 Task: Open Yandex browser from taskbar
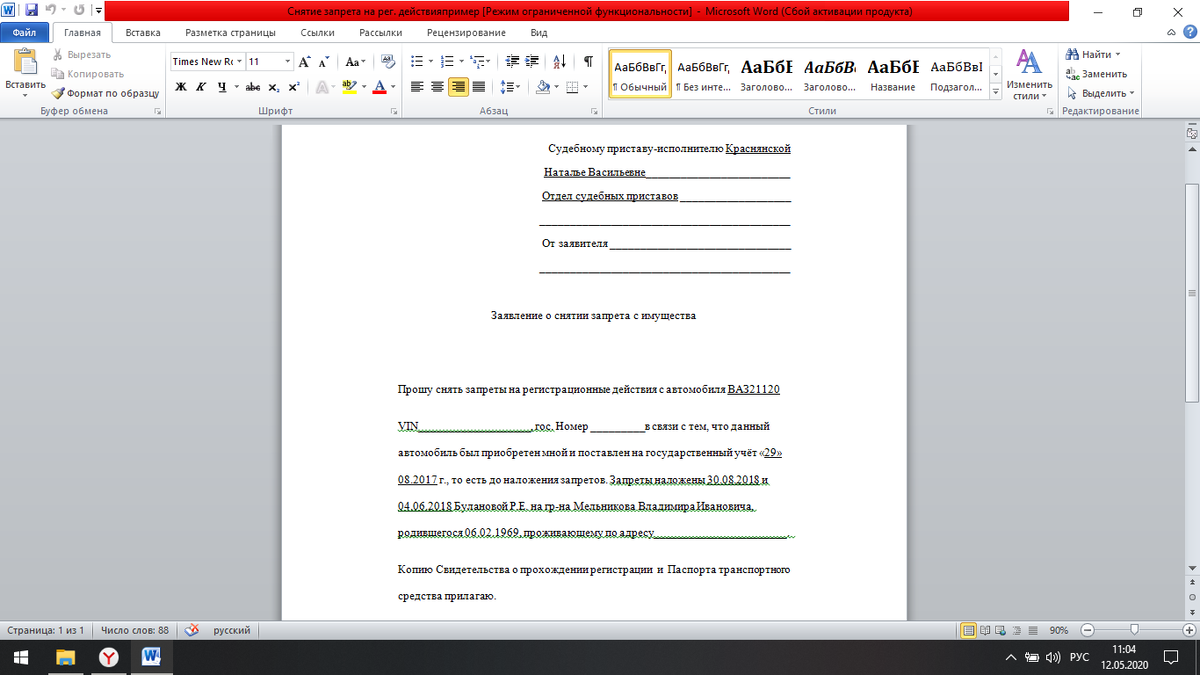click(108, 657)
